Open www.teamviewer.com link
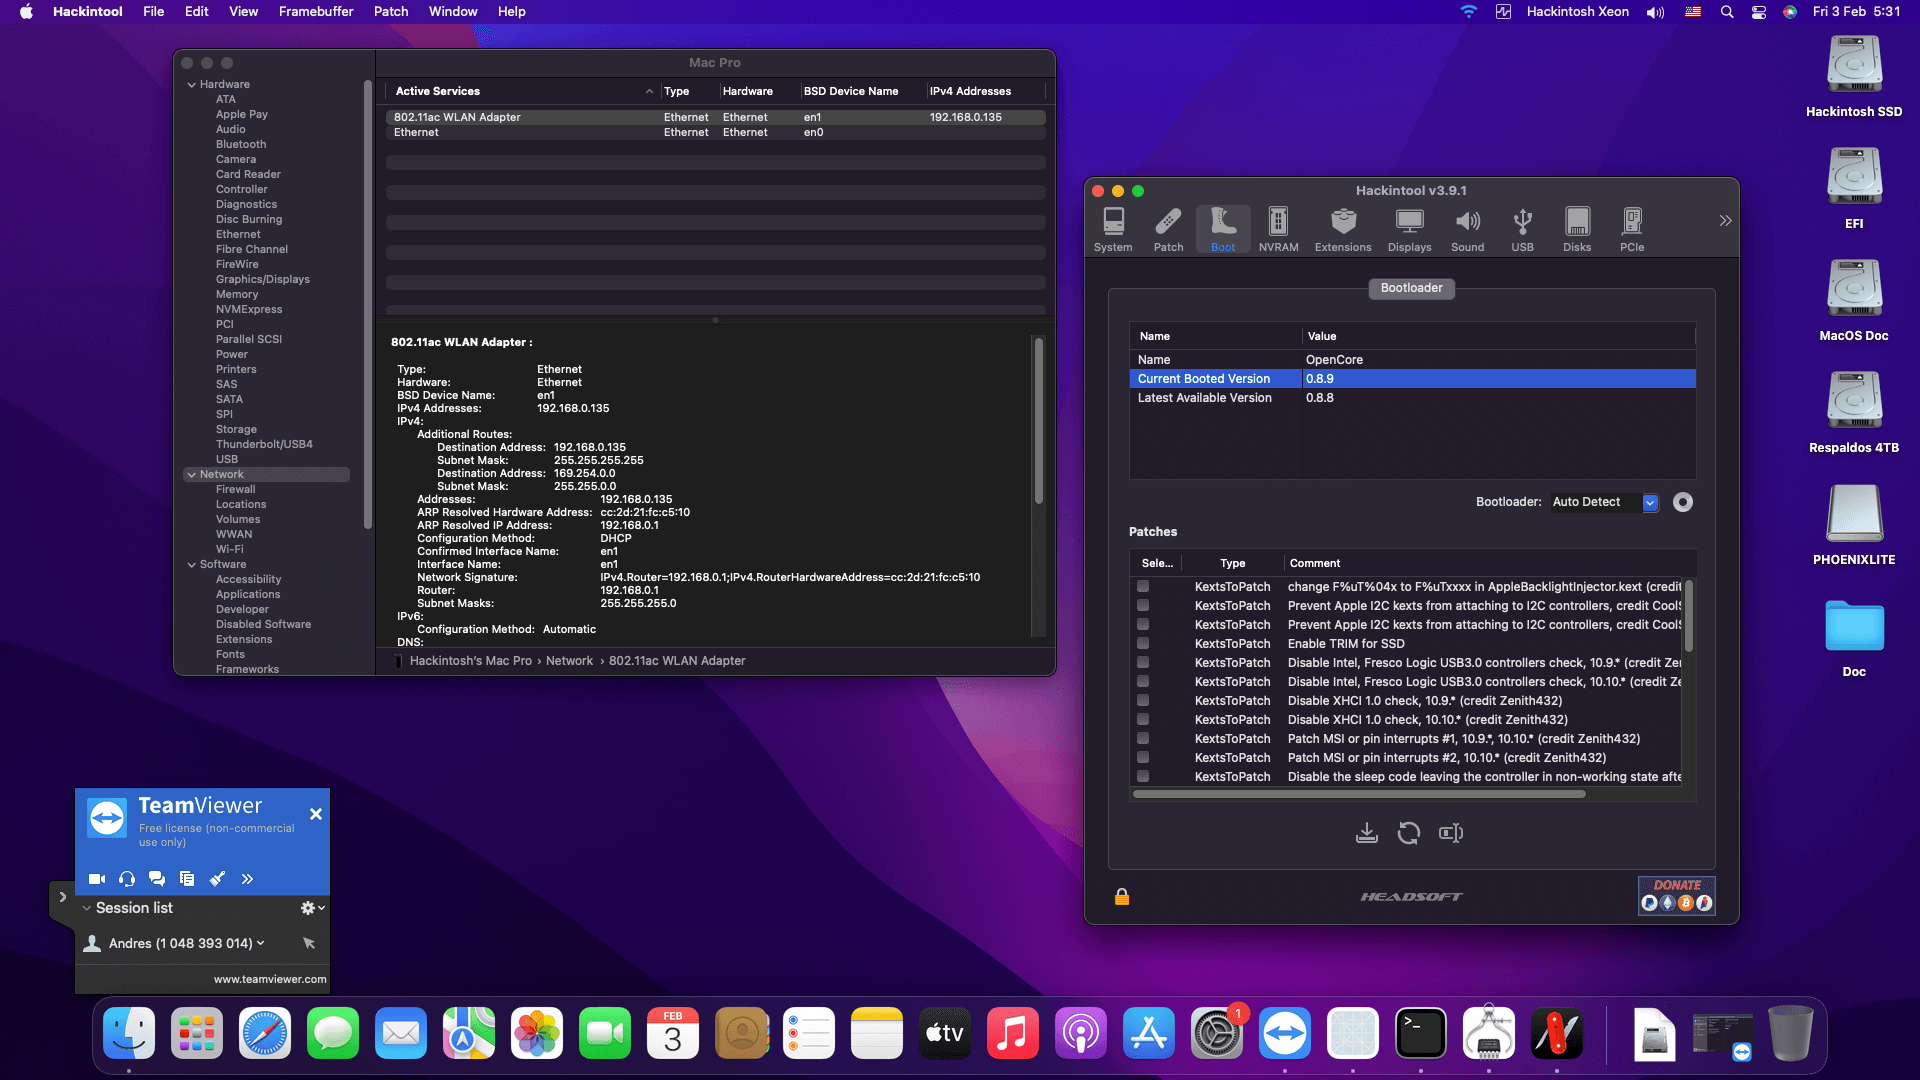The image size is (1920, 1080). pyautogui.click(x=270, y=979)
